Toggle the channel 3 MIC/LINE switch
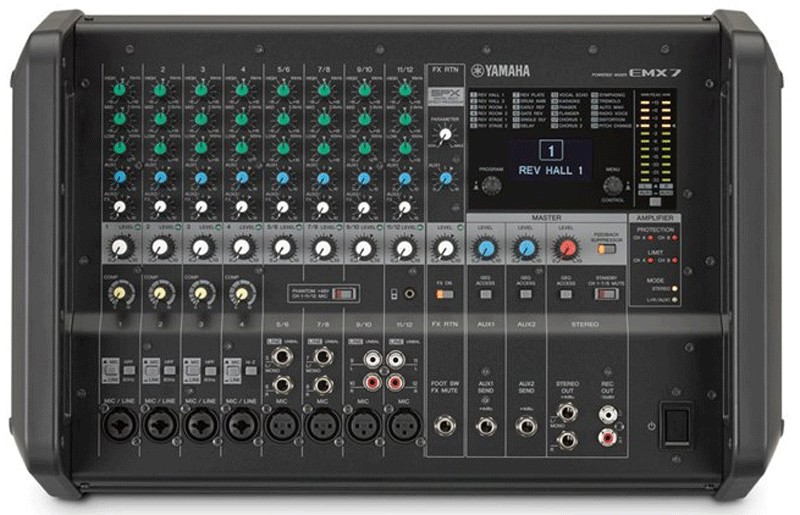 192,371
